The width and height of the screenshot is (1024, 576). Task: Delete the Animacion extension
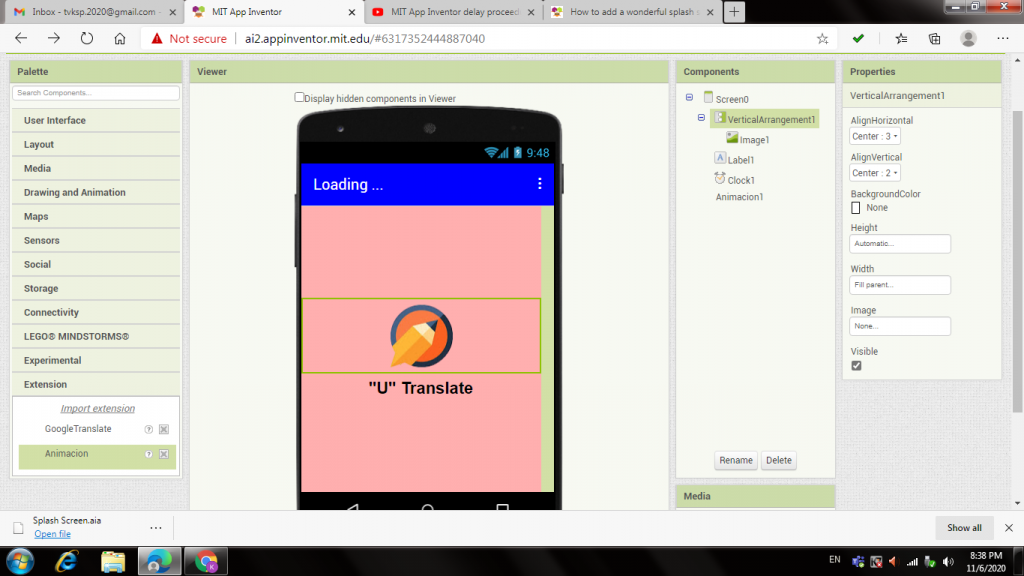click(x=164, y=454)
